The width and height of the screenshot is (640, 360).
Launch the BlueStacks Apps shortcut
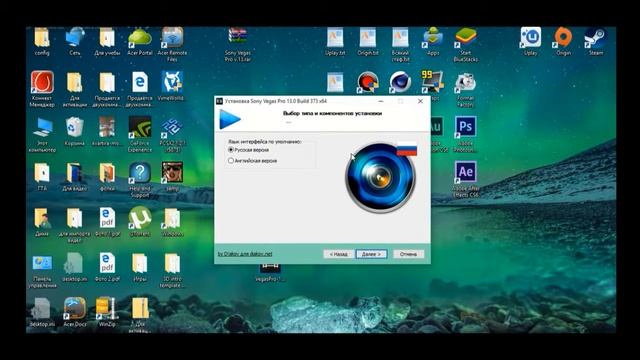coord(433,41)
